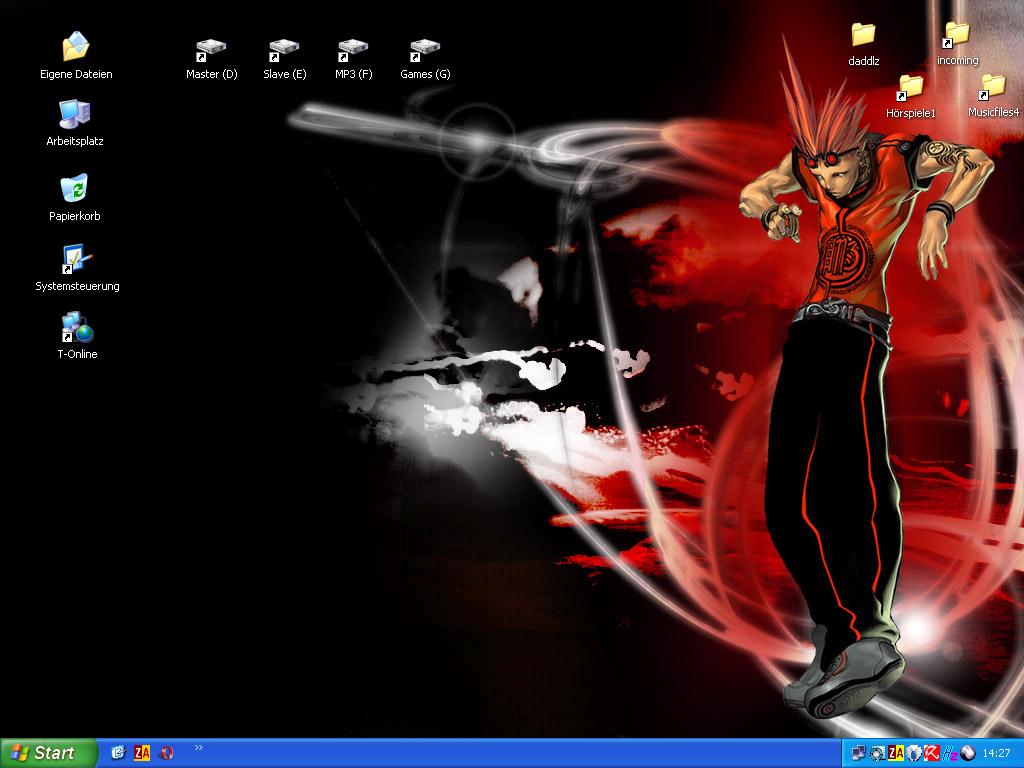Launch ZoneAlarm from the quick launch bar
1024x768 pixels.
(142, 753)
